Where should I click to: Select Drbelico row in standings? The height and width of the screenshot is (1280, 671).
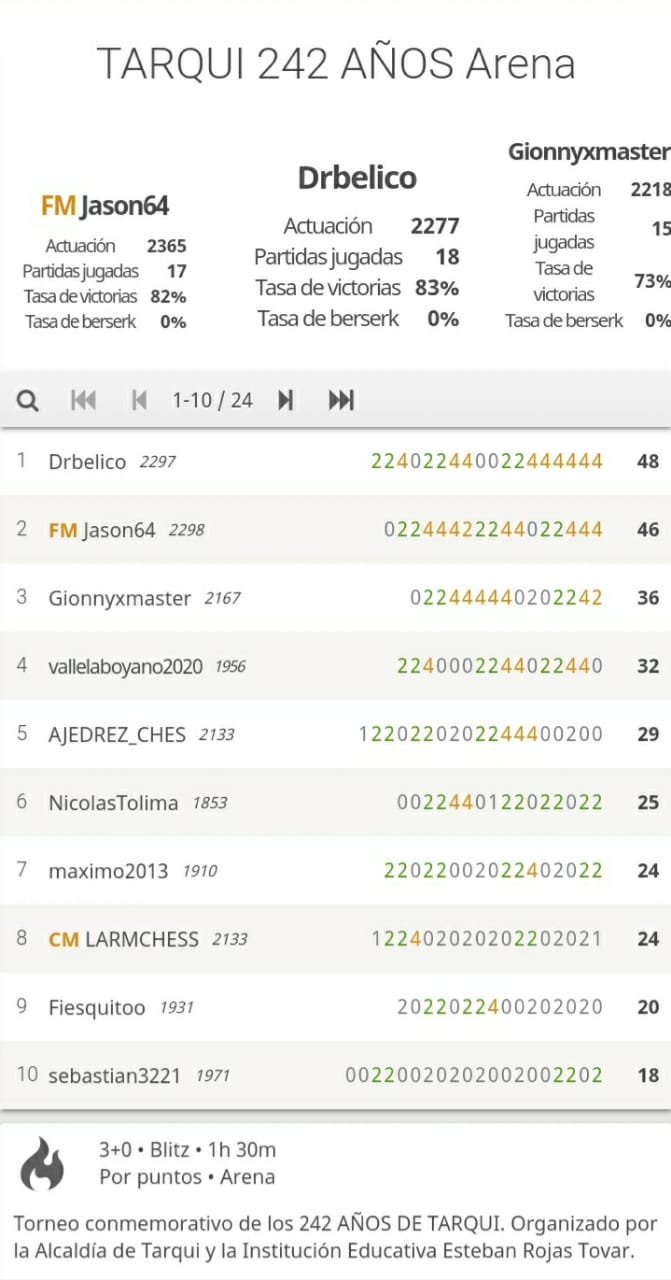pyautogui.click(x=335, y=461)
